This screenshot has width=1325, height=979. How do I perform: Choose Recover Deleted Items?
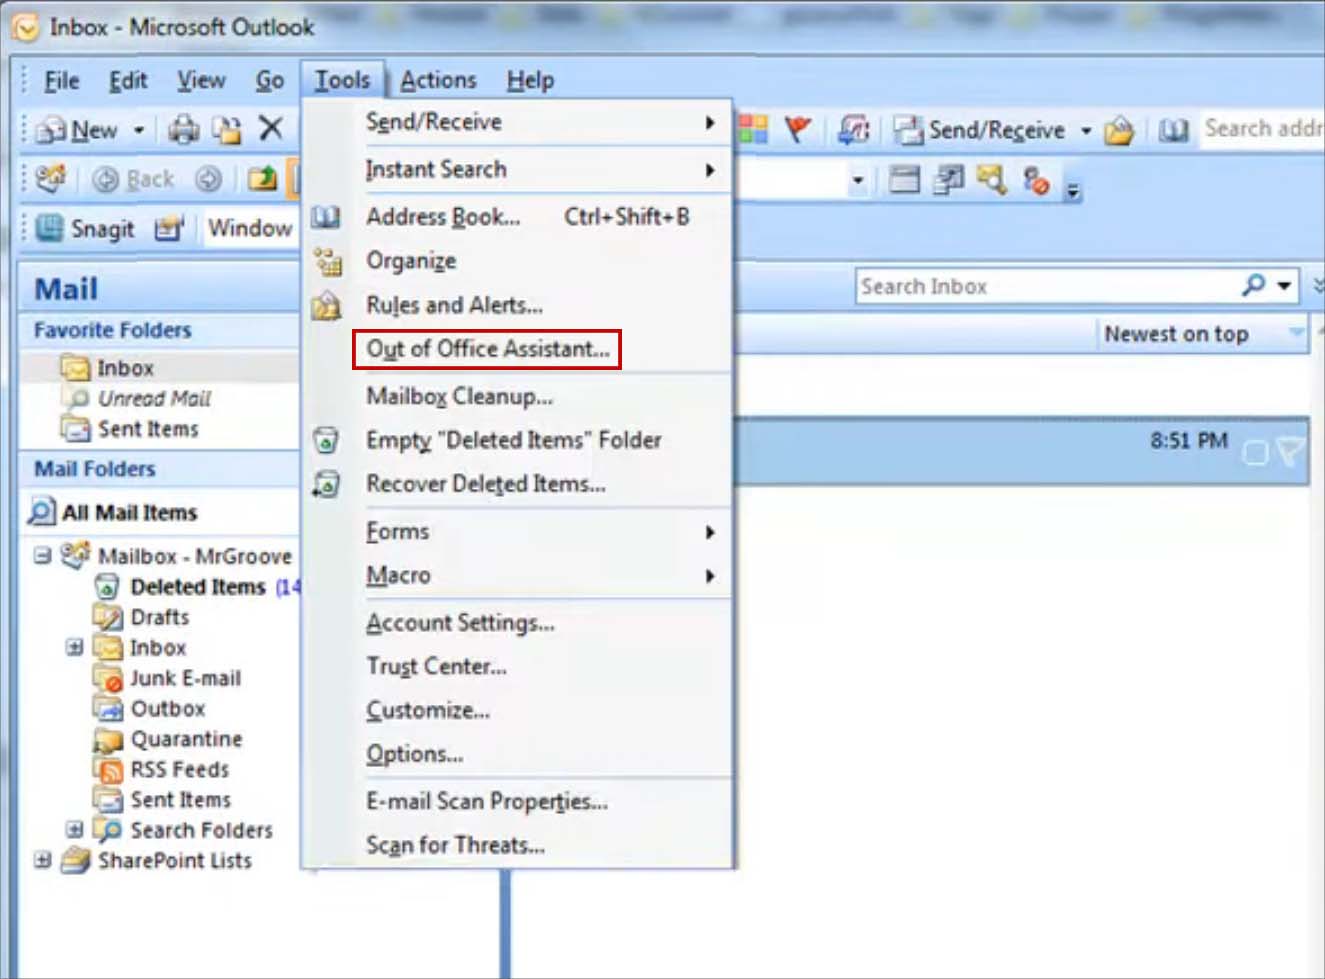point(518,484)
